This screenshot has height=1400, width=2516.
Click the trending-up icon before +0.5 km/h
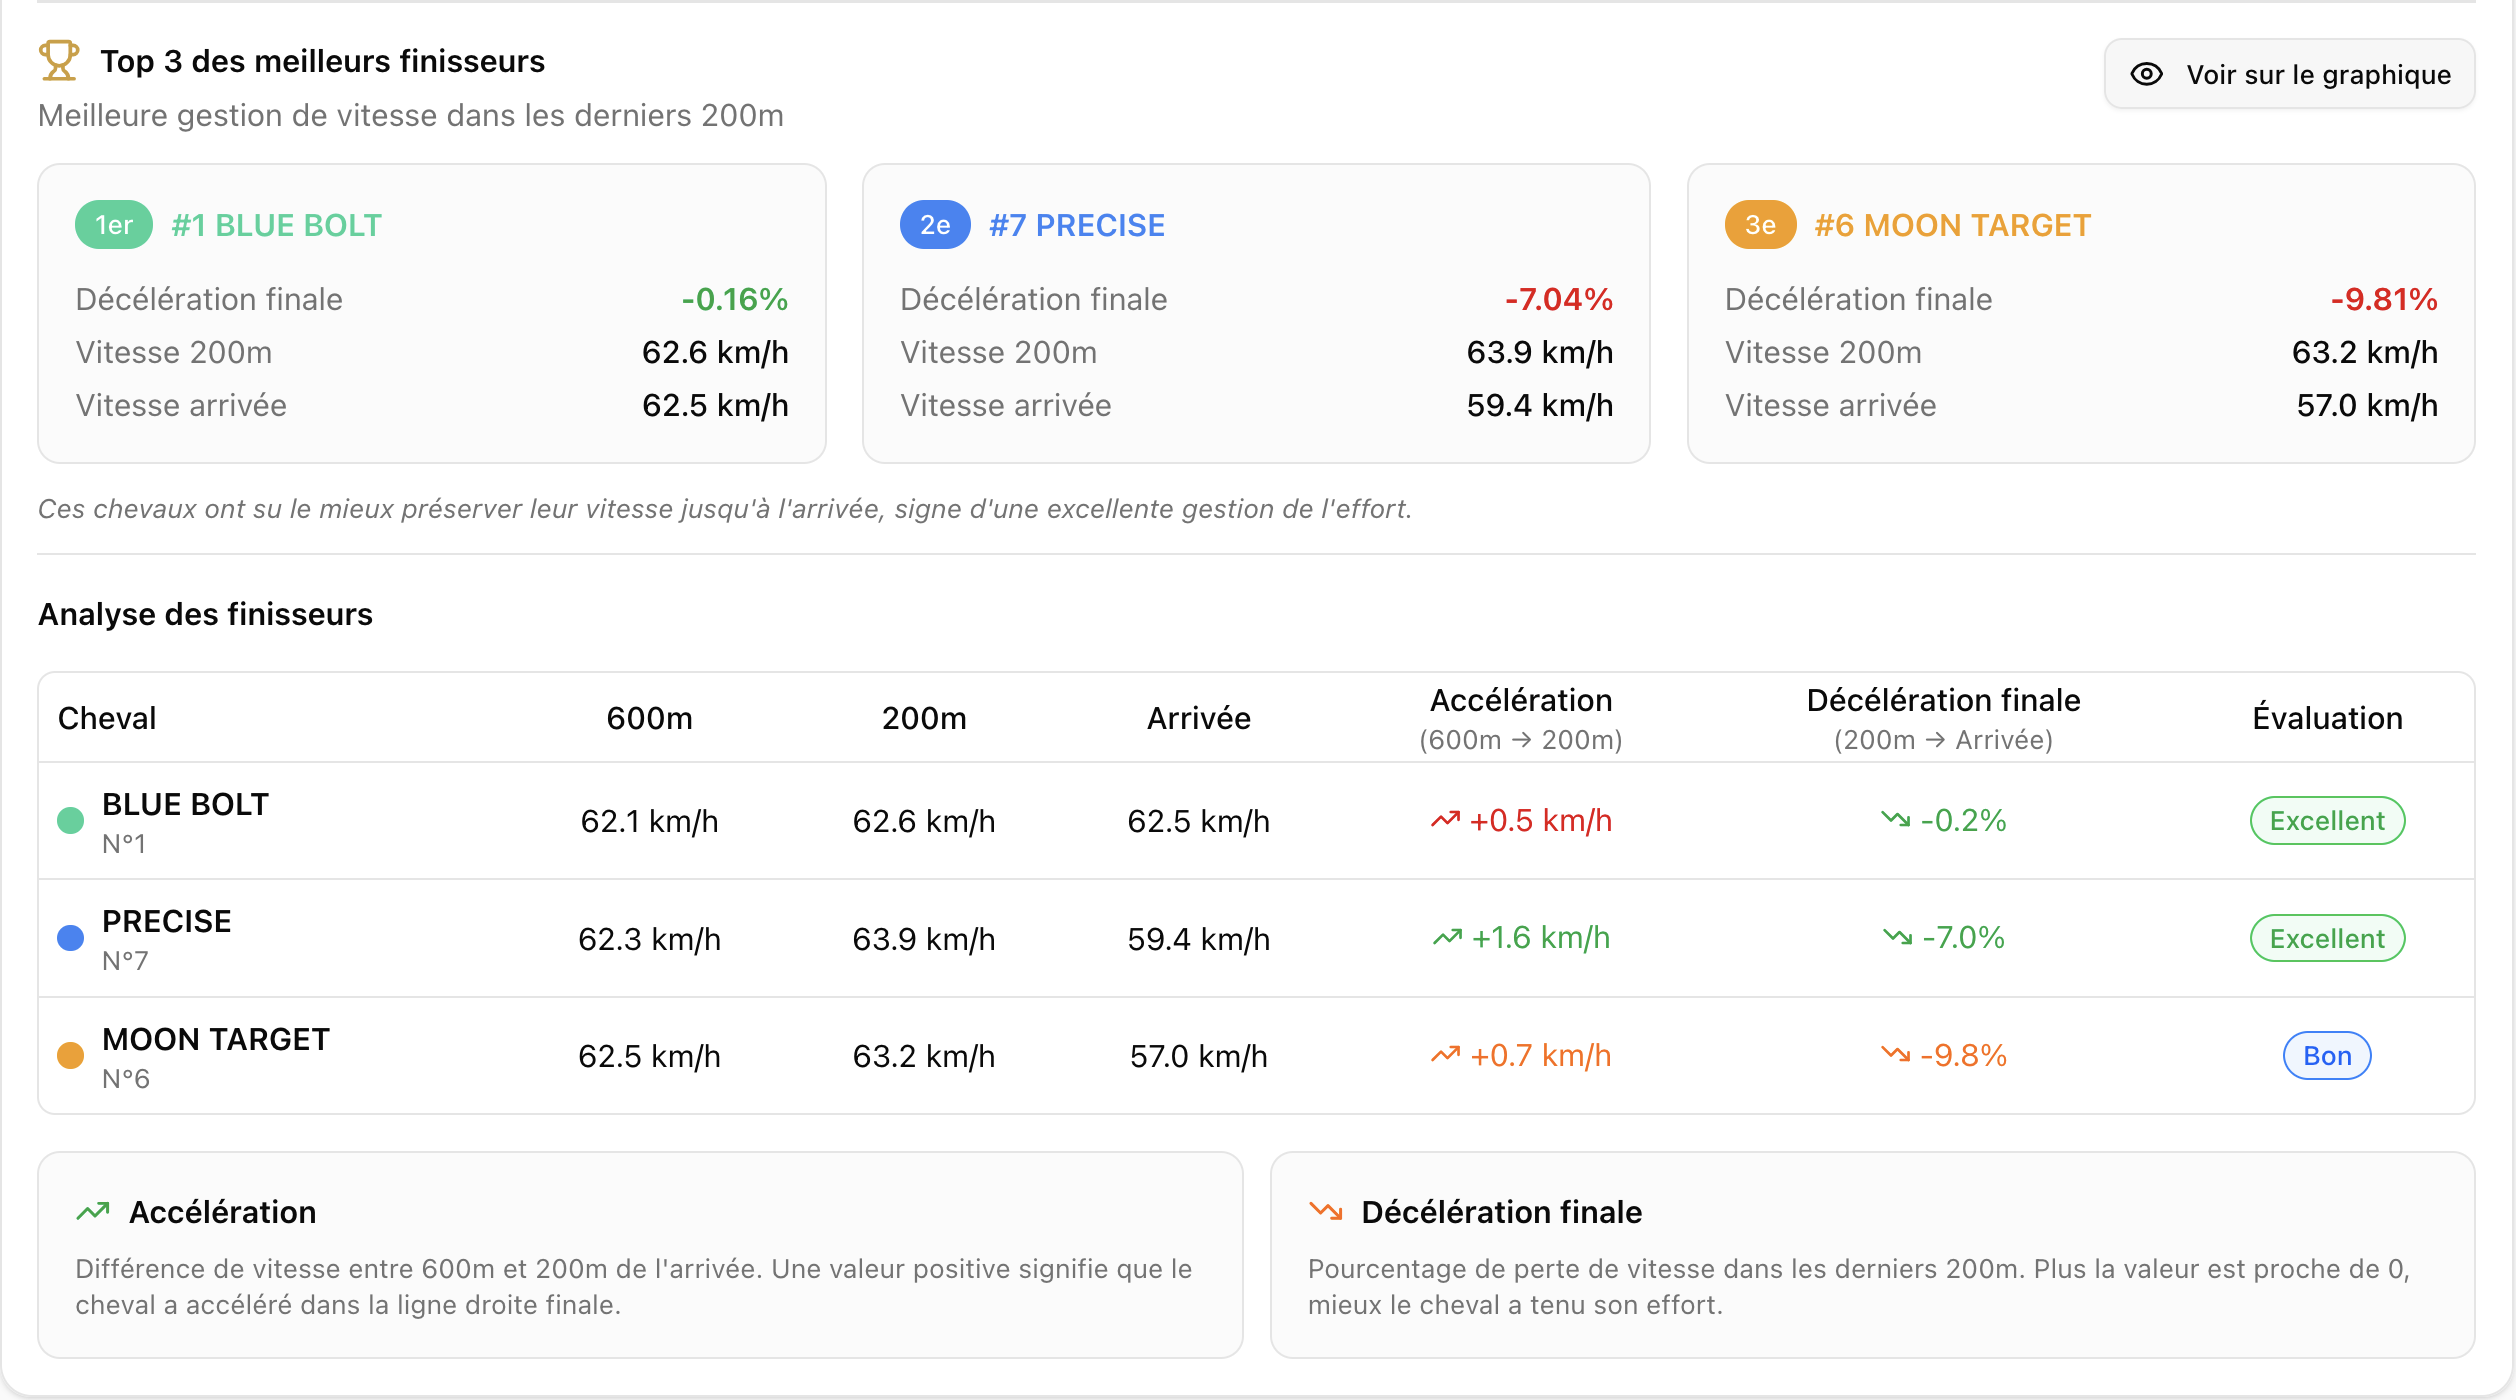point(1445,821)
